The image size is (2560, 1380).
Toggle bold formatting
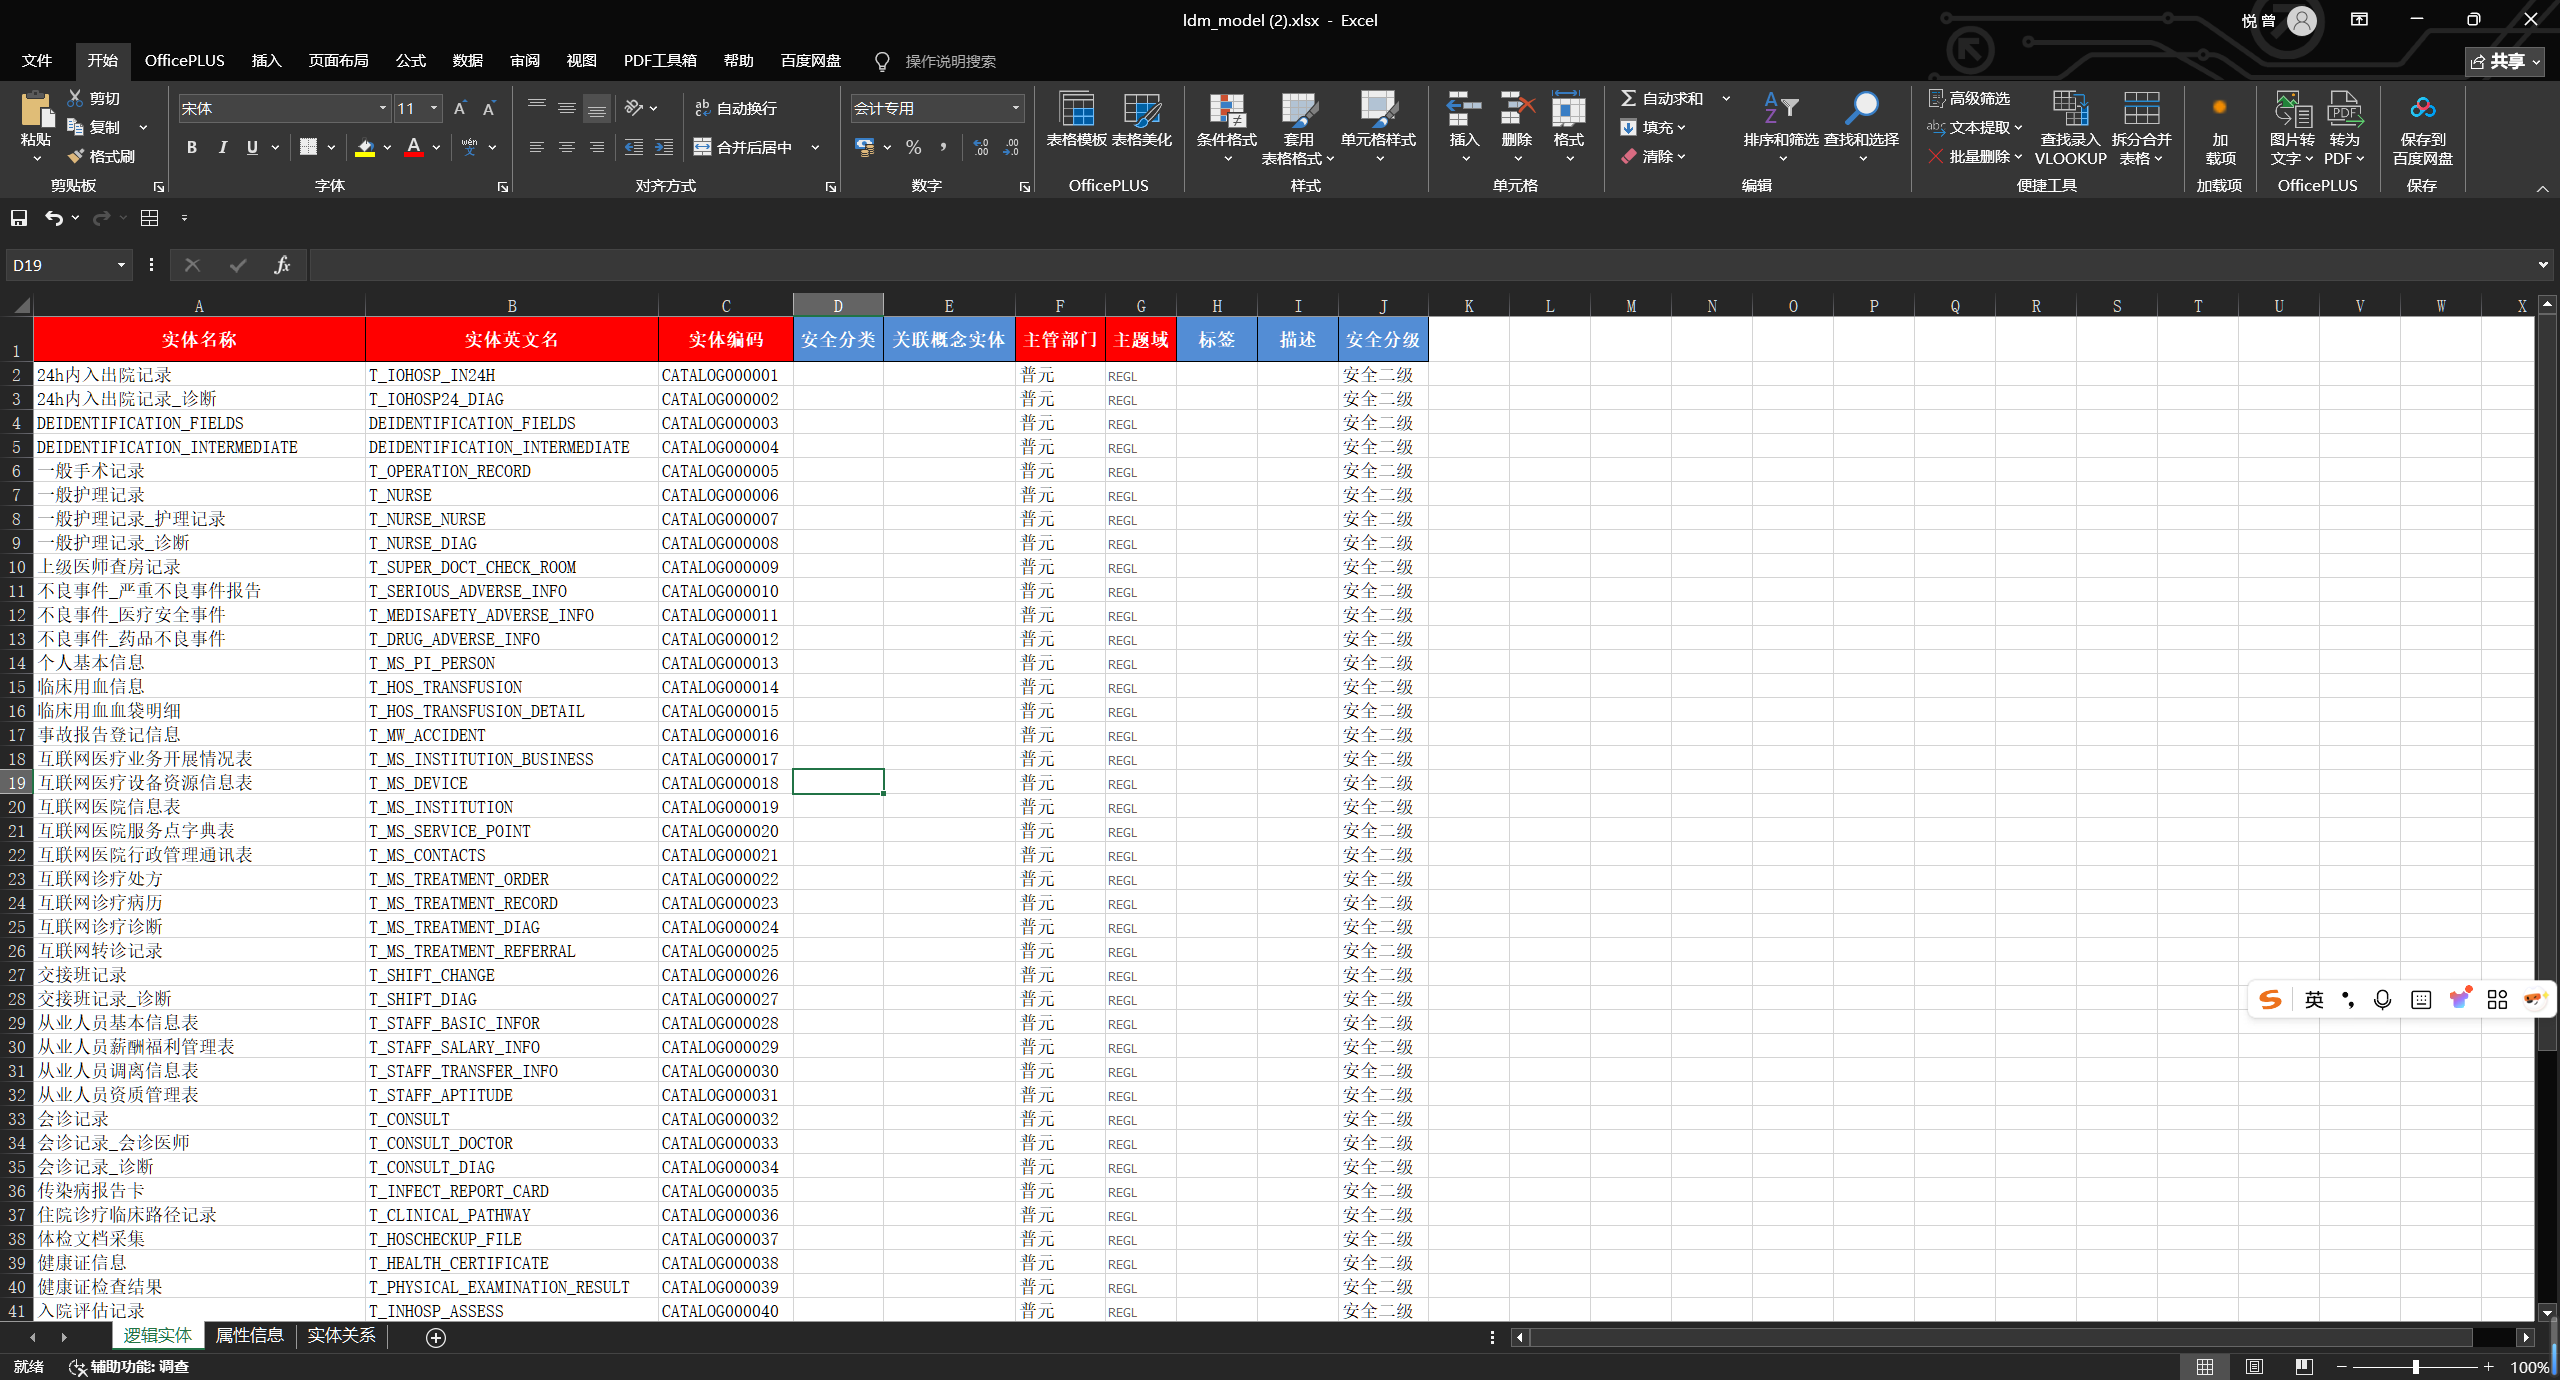click(x=191, y=147)
